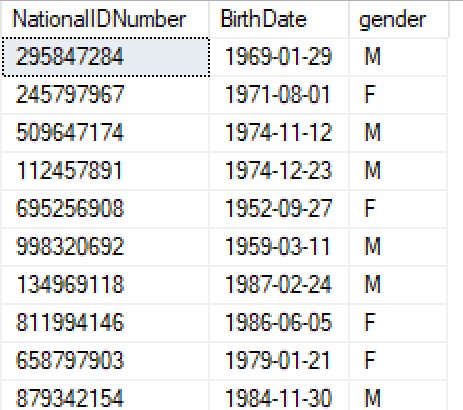Screen dimensions: 463x410
Task: Select the BirthDate column header
Action: tap(279, 19)
